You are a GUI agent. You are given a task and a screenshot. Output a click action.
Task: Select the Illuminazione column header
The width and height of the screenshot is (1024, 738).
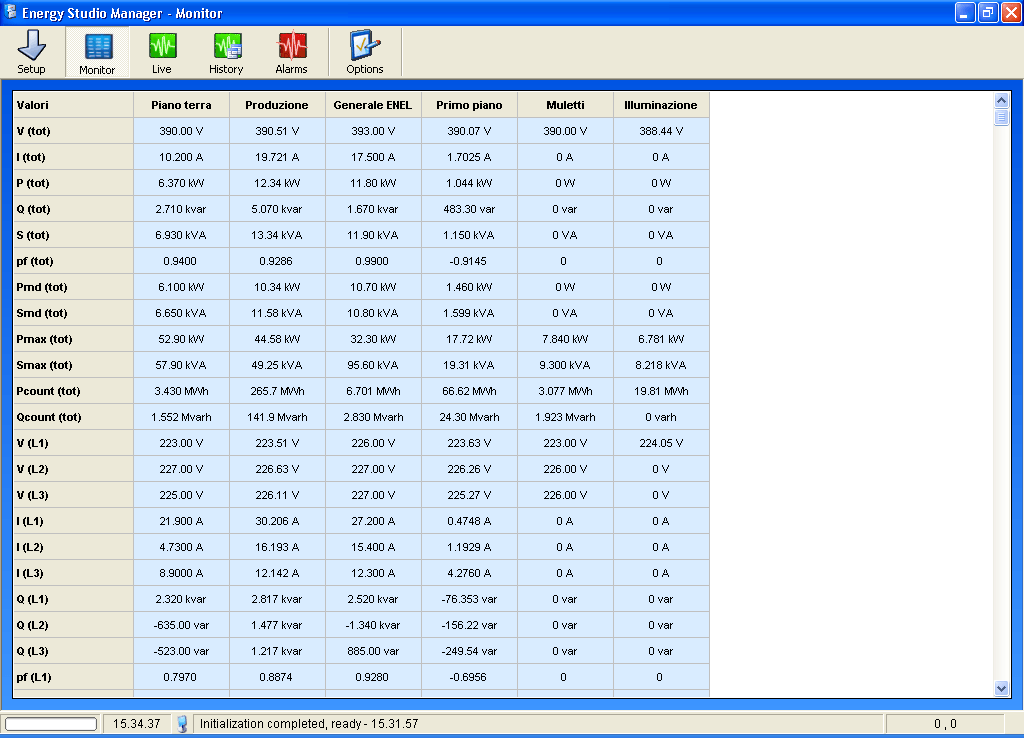pyautogui.click(x=661, y=105)
